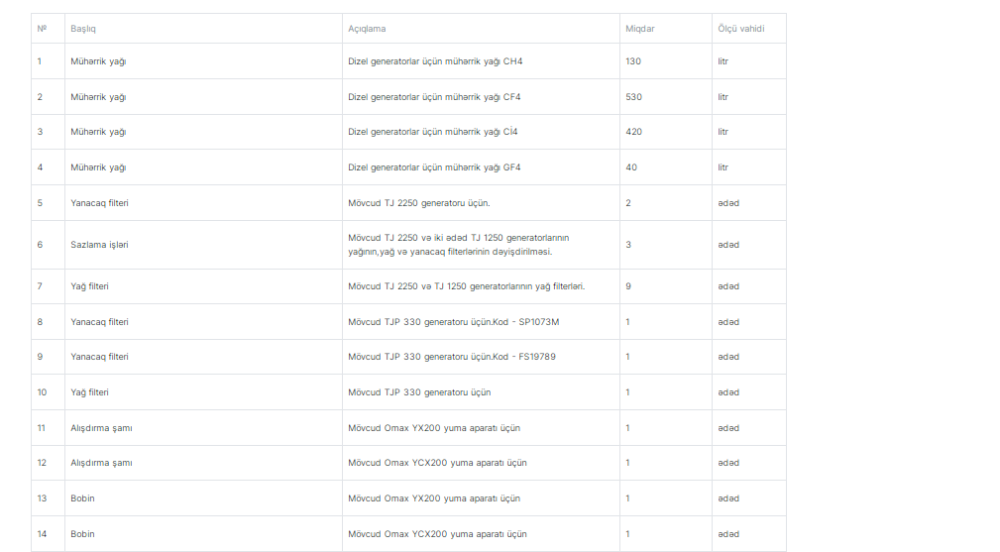
Task: Click the "Başlıq" column header
Action: click(82, 28)
